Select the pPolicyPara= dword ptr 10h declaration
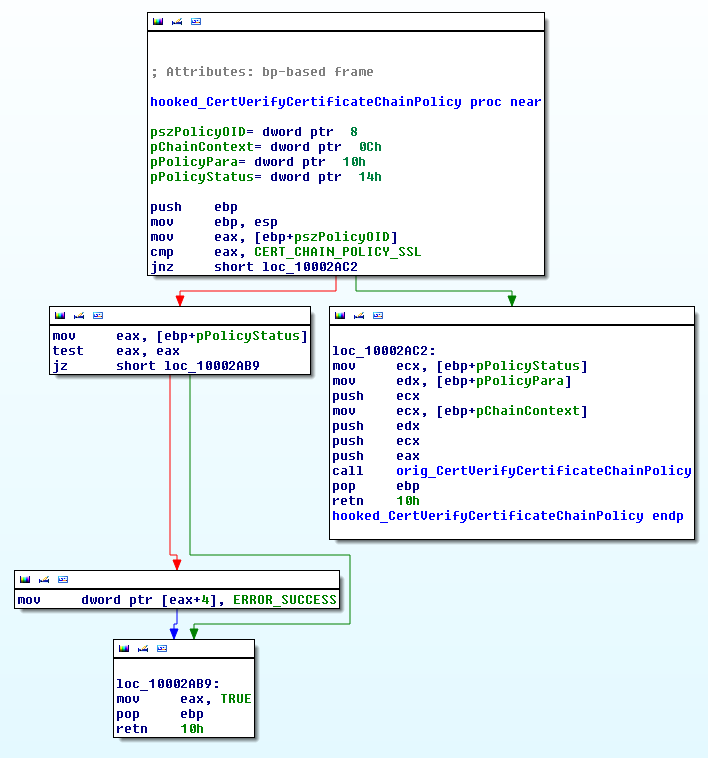Viewport: 708px width, 758px height. [258, 162]
